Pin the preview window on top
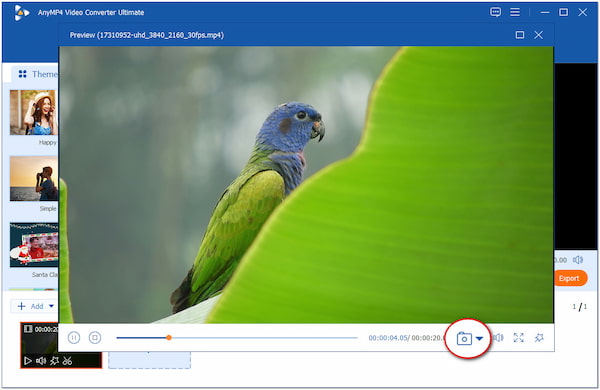Screen dimensions: 600x390 coord(539,338)
